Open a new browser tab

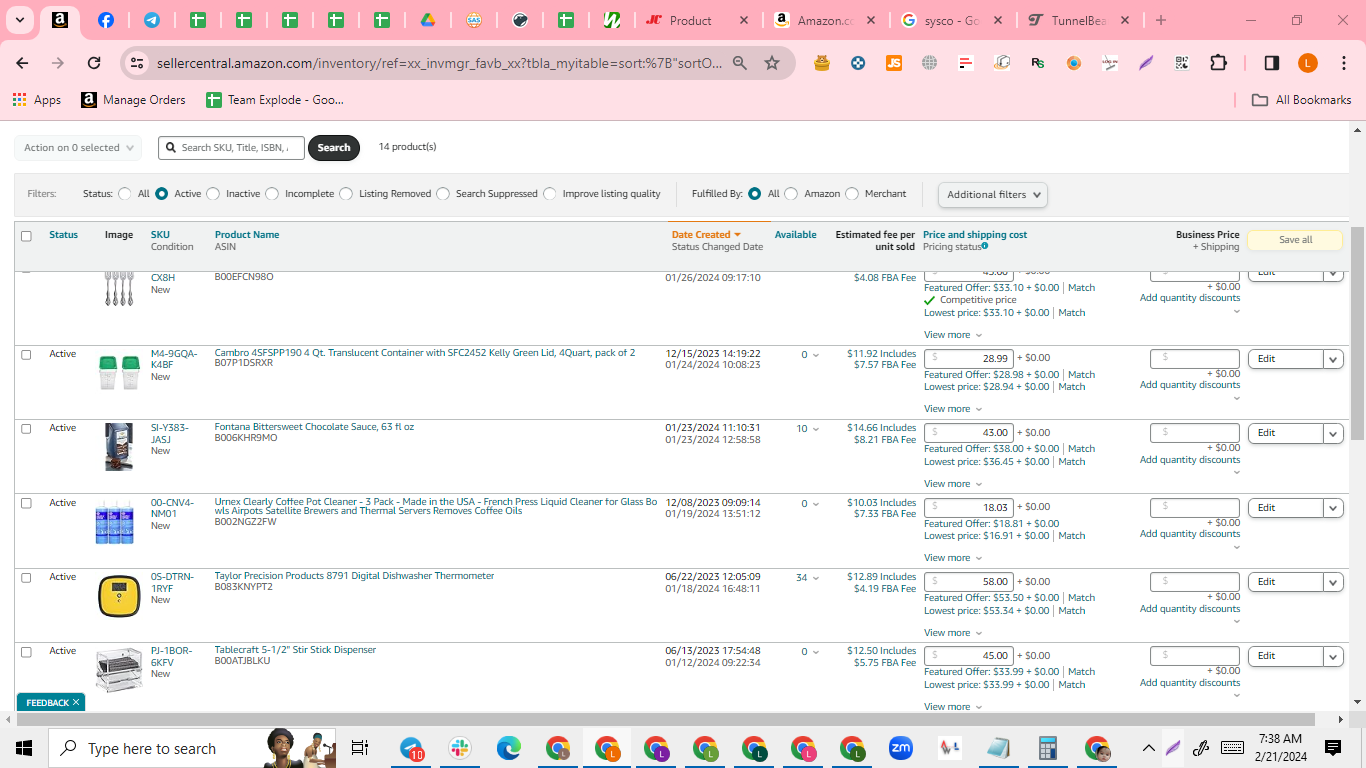pyautogui.click(x=1160, y=20)
